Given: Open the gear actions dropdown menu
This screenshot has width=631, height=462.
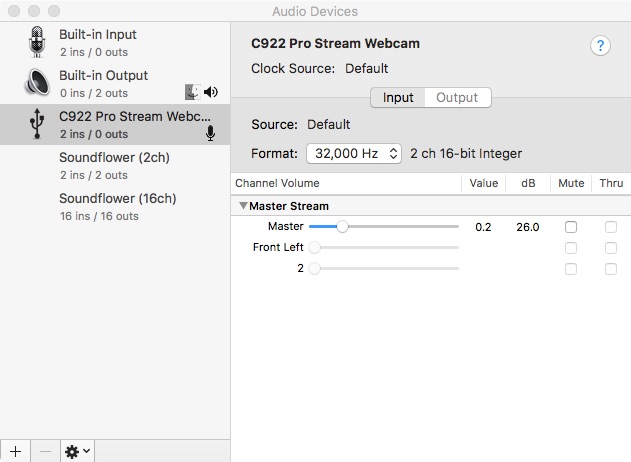Looking at the screenshot, I should pos(78,451).
